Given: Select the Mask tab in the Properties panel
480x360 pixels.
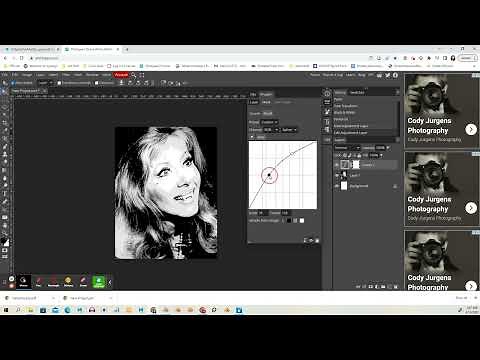Looking at the screenshot, I should tap(266, 102).
